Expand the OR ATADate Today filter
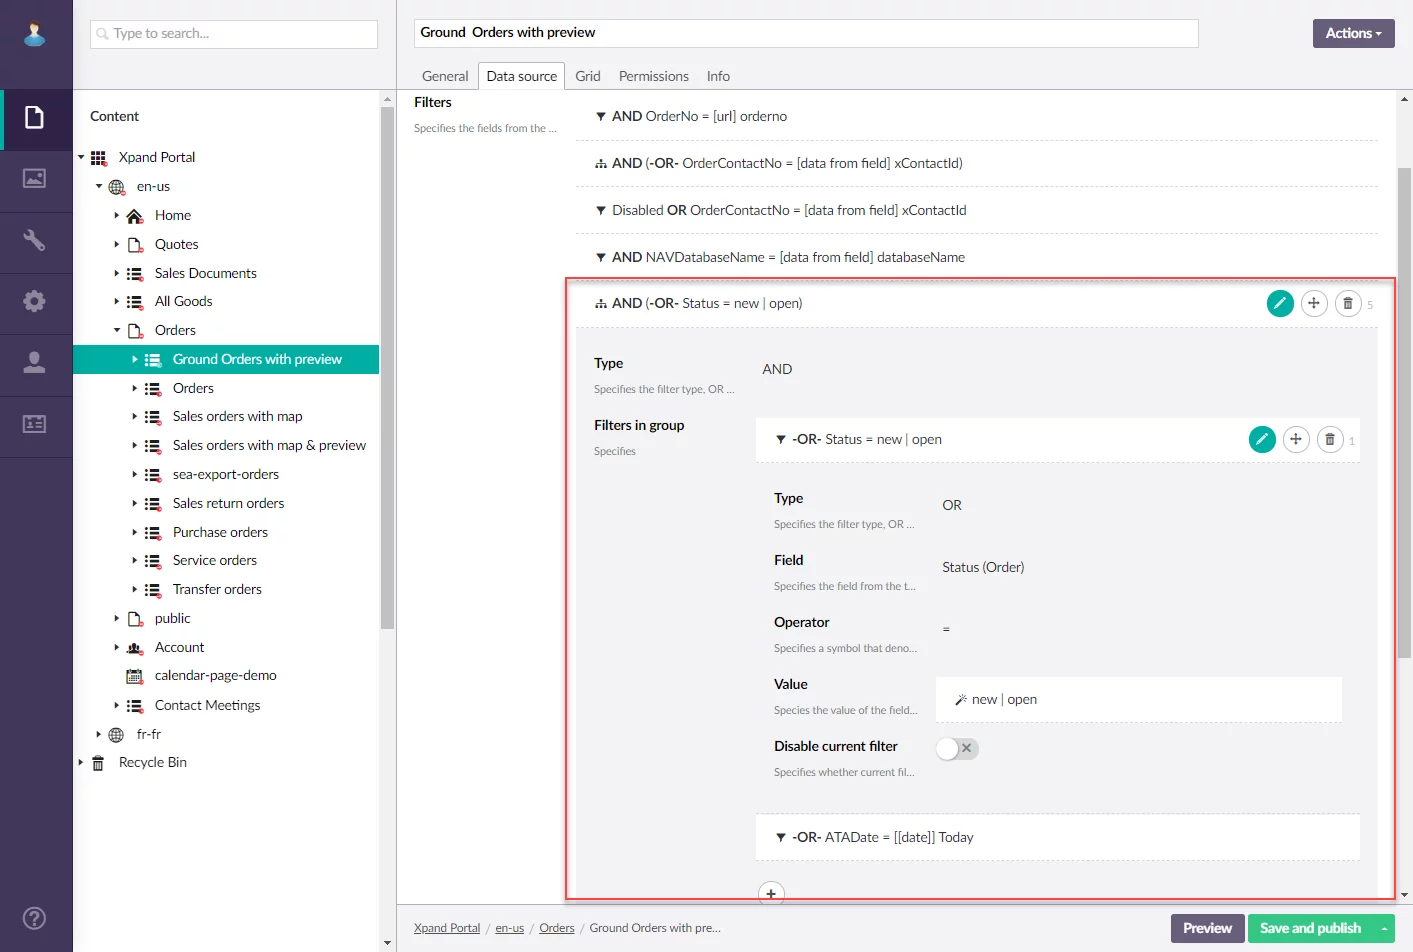1413x952 pixels. [781, 837]
